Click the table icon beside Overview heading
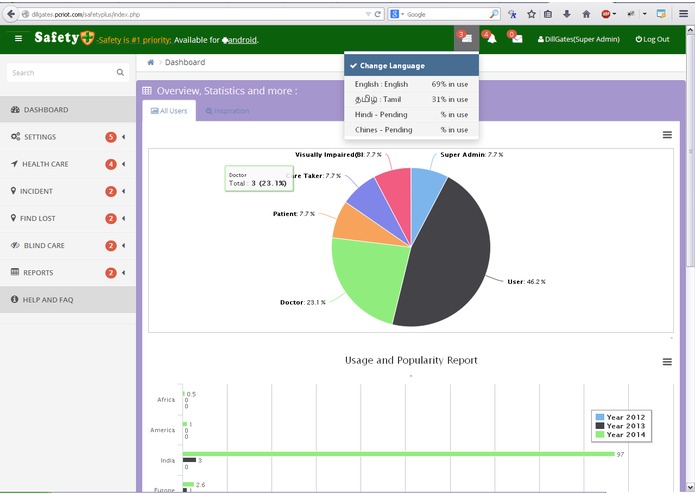Image resolution: width=695 pixels, height=494 pixels. click(x=147, y=91)
